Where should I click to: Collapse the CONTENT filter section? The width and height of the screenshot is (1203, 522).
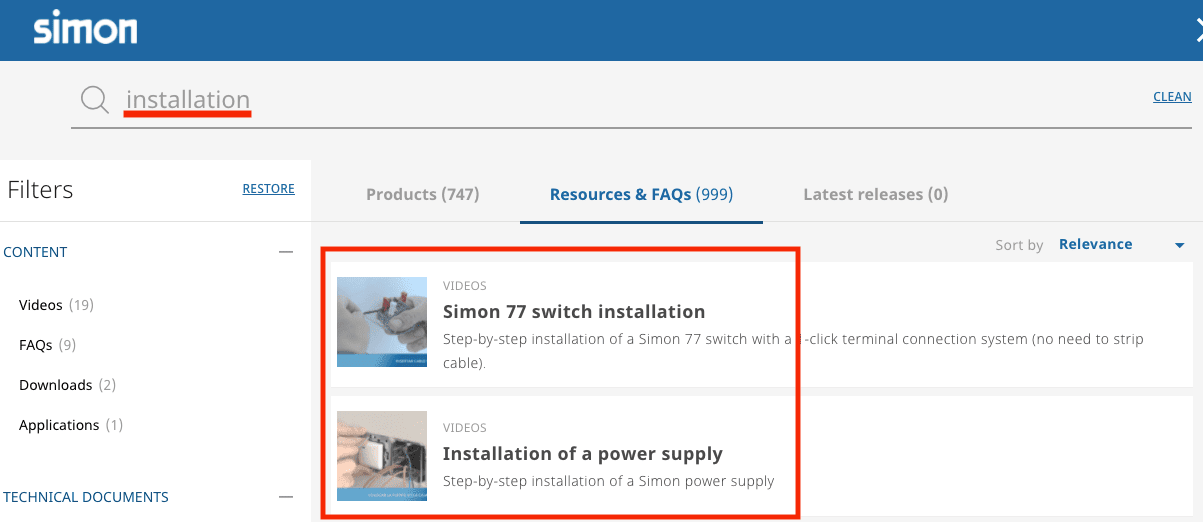tap(286, 252)
